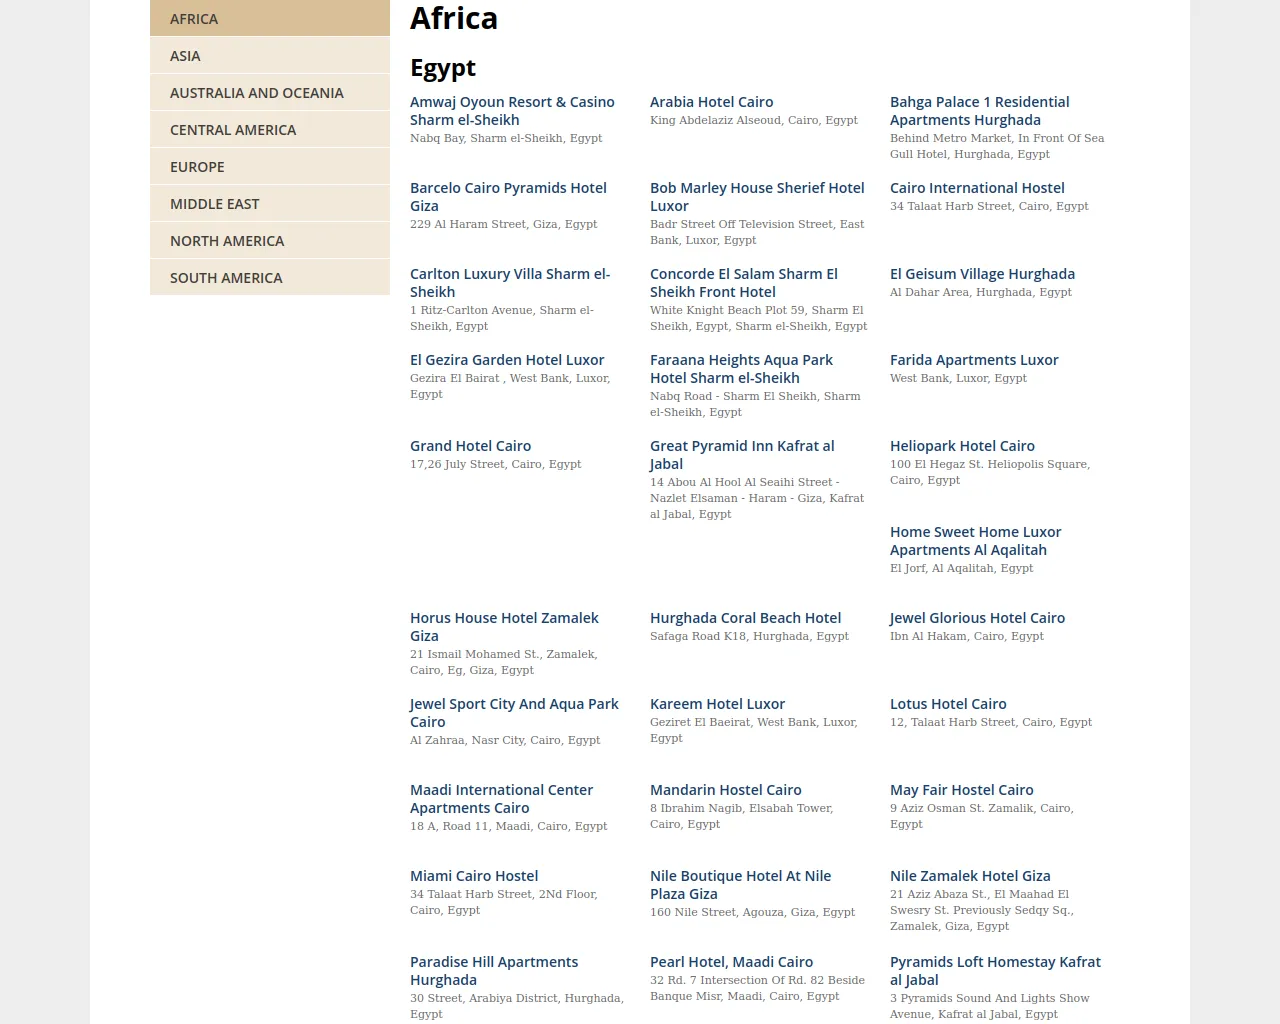Click Pearl Hotel, Maadi Cairo listing

(x=731, y=962)
